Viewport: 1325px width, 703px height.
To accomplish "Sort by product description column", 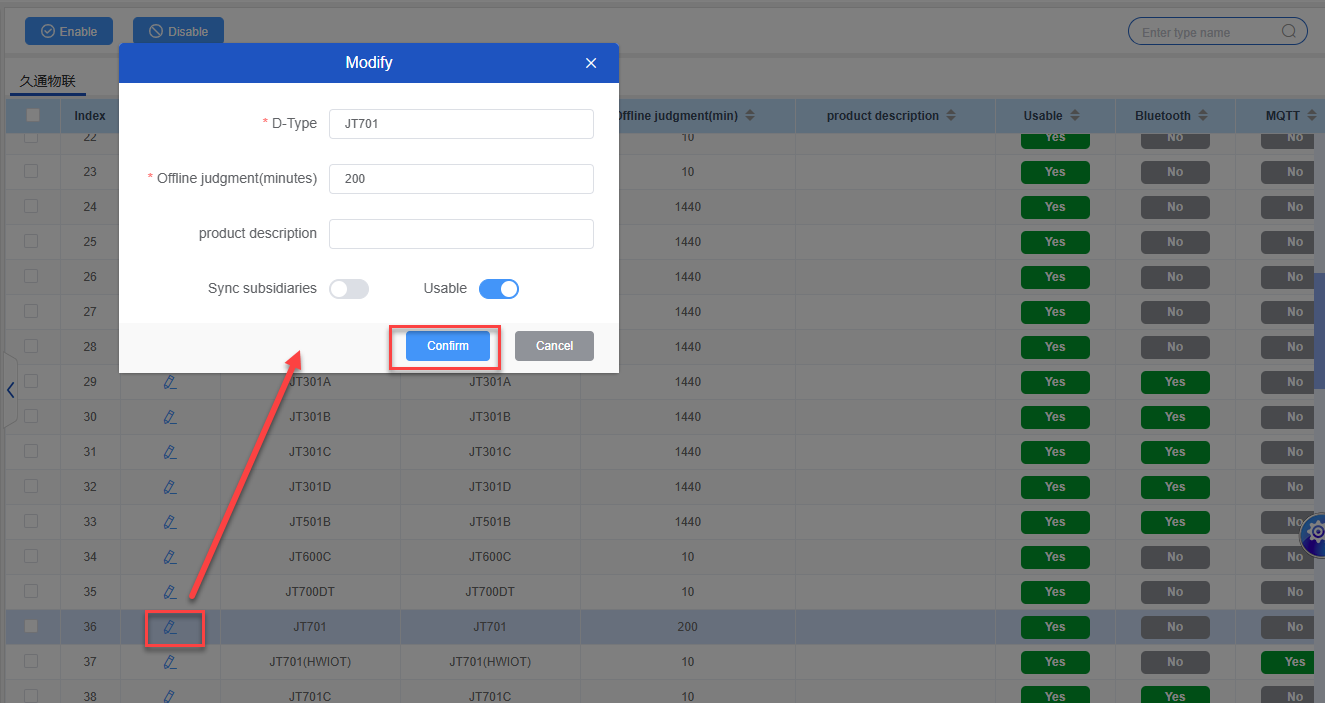I will (951, 116).
